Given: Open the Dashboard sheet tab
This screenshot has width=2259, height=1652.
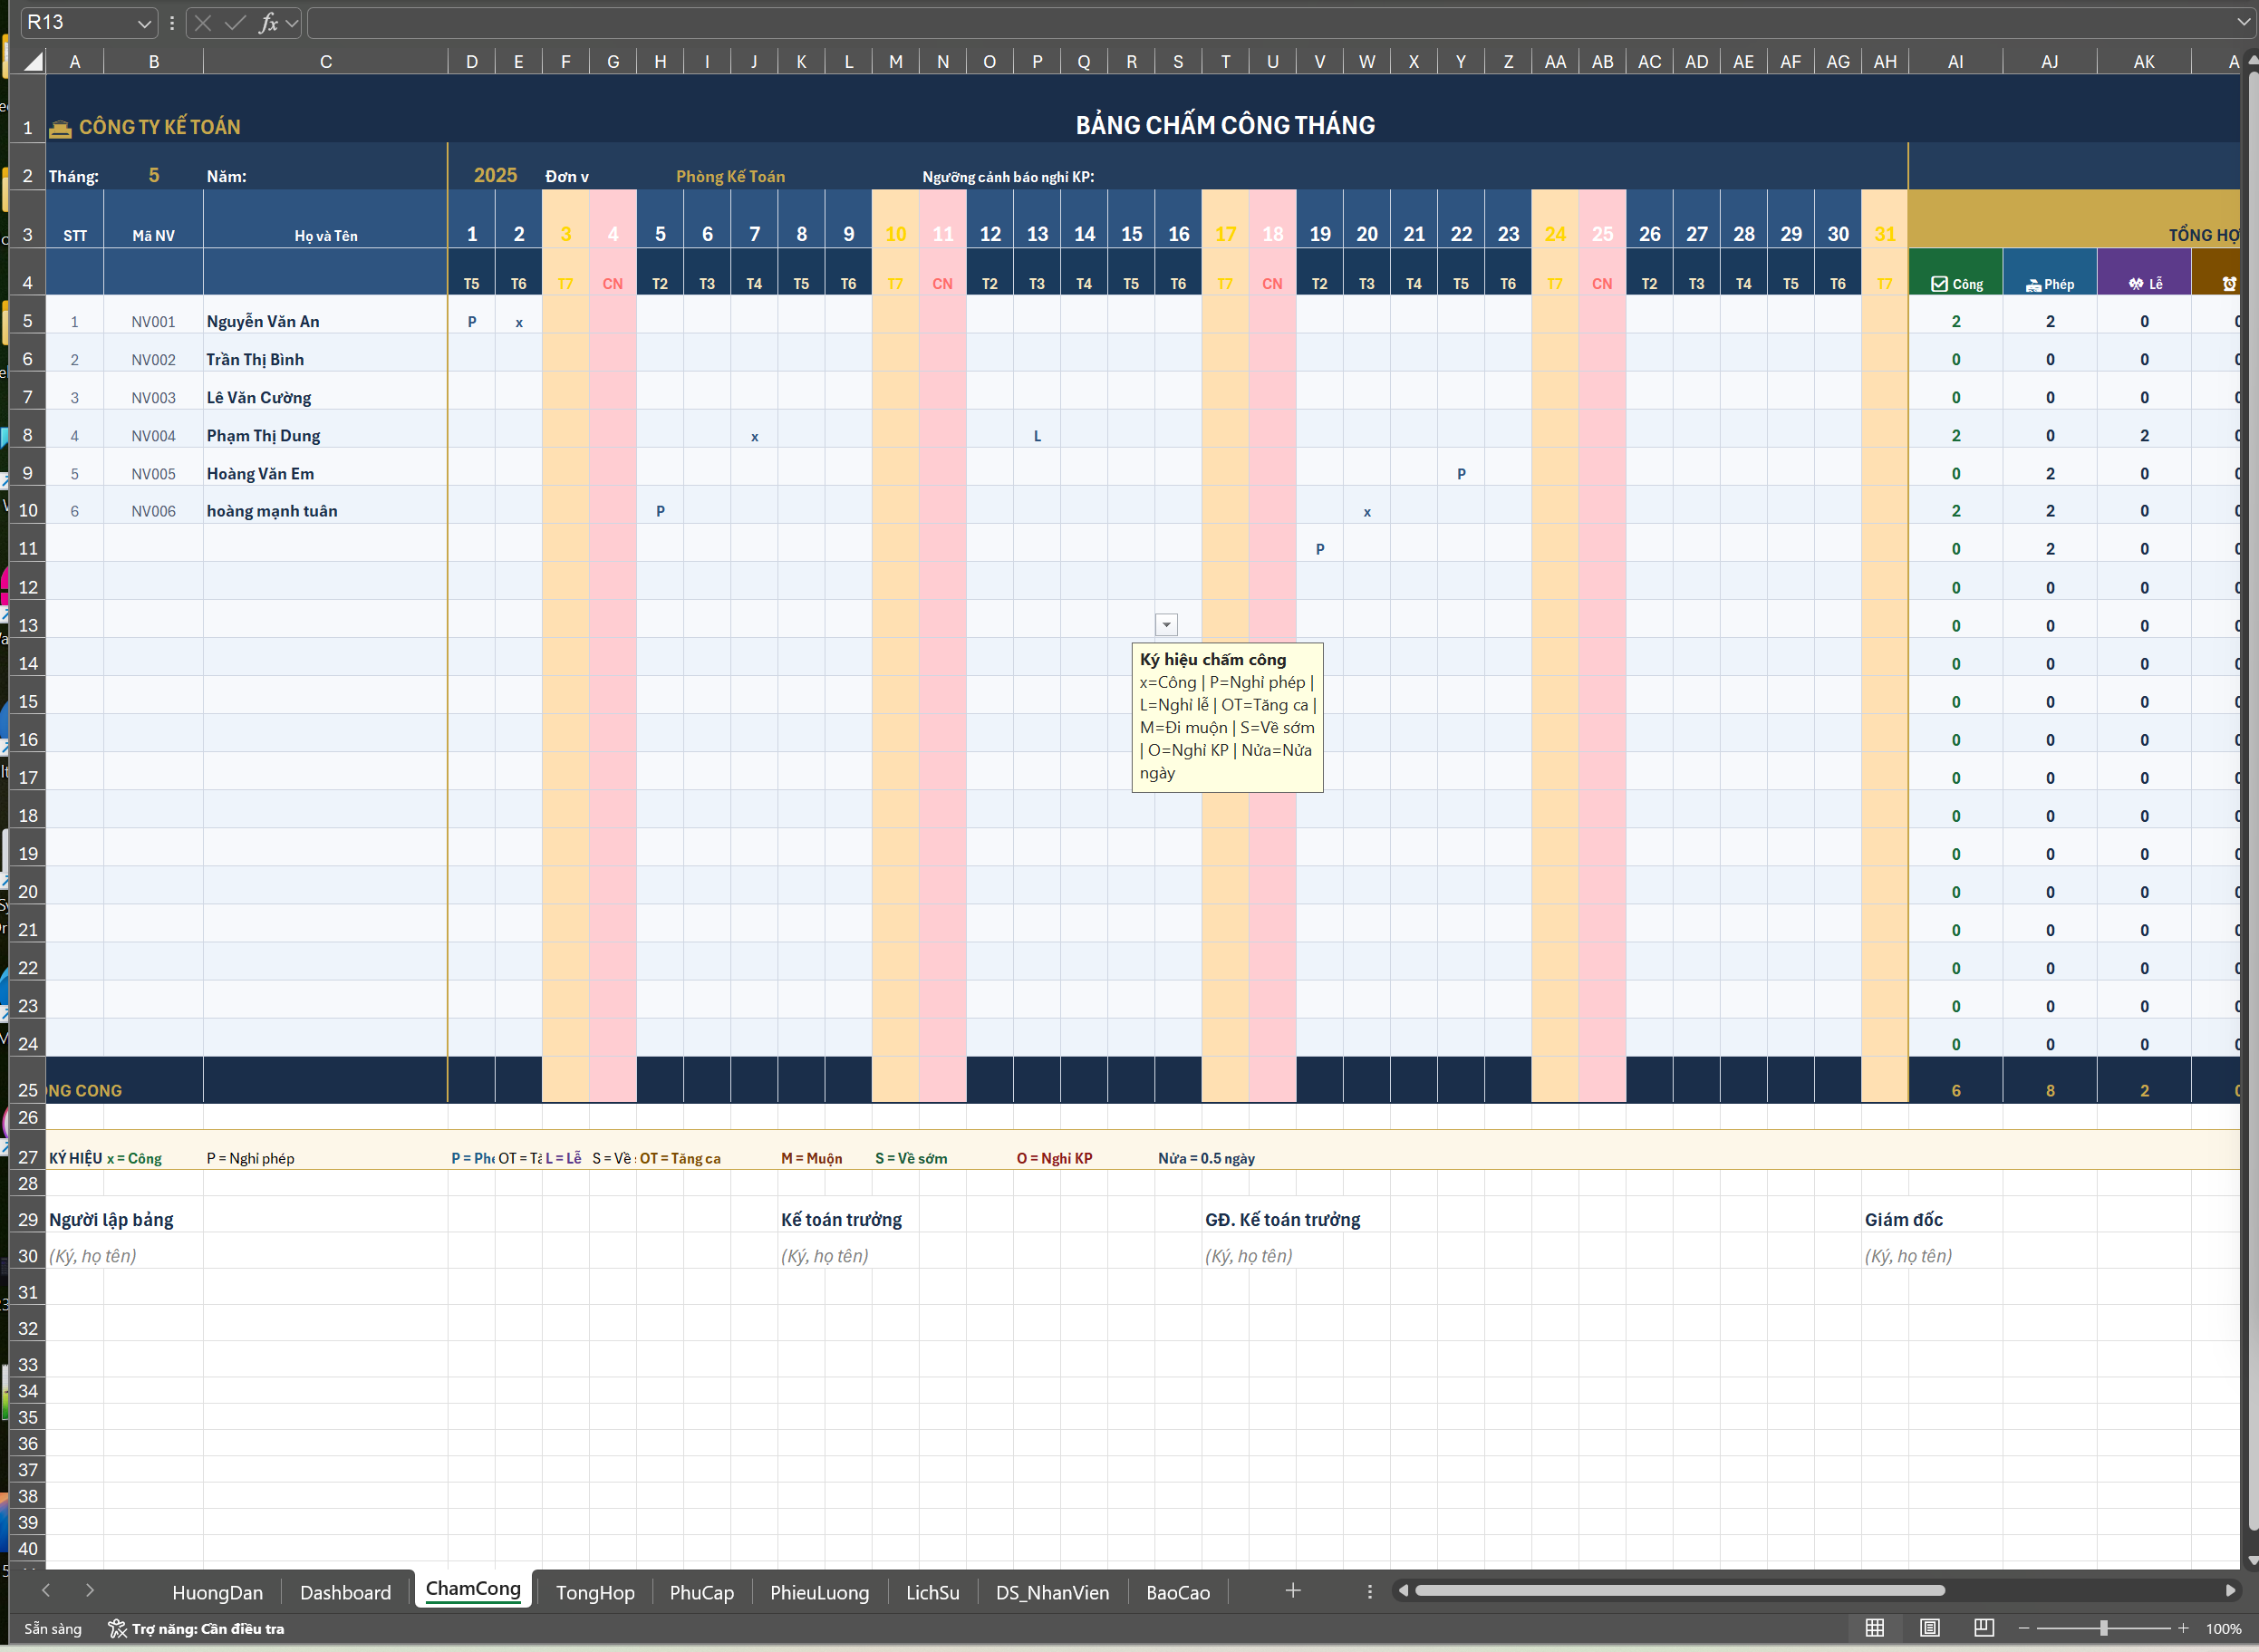Looking at the screenshot, I should tap(345, 1592).
